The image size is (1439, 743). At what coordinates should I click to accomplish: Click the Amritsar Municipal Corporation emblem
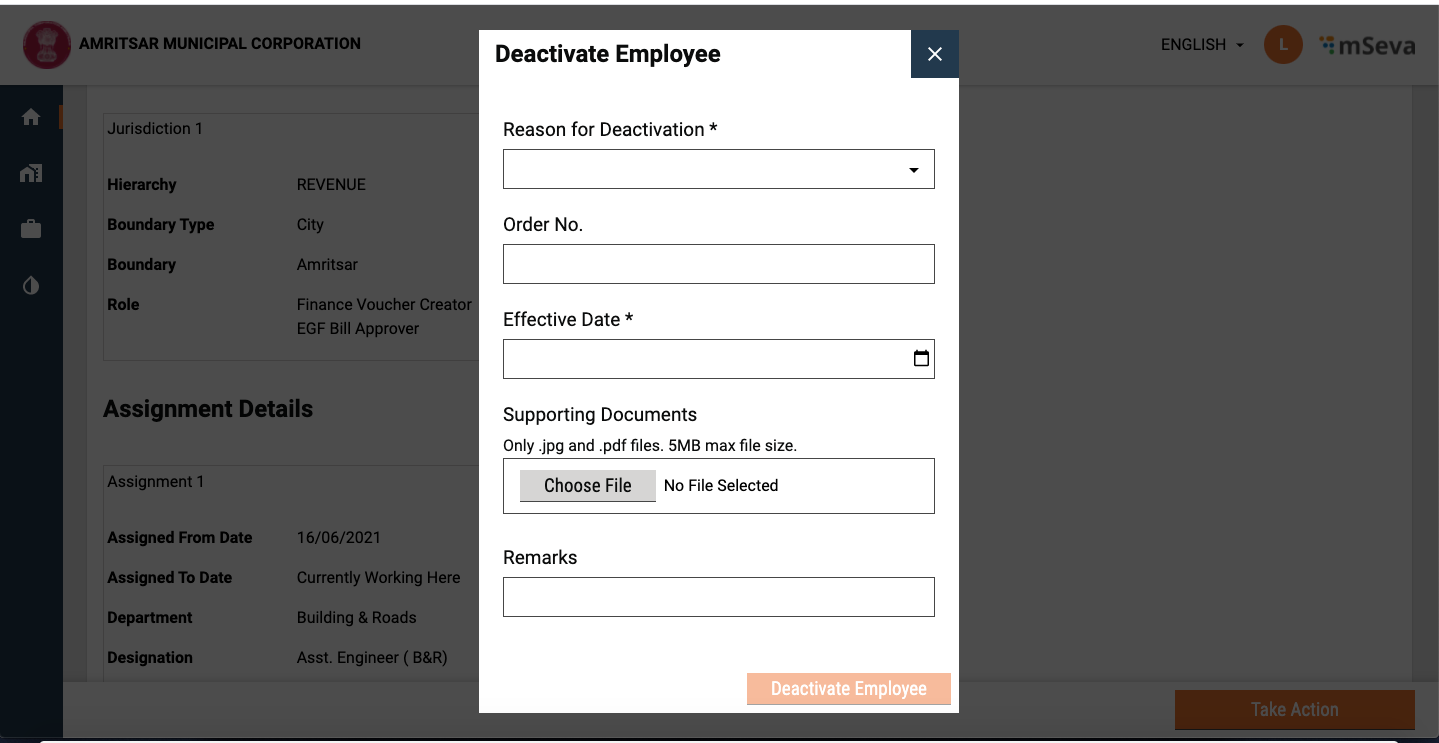[47, 45]
